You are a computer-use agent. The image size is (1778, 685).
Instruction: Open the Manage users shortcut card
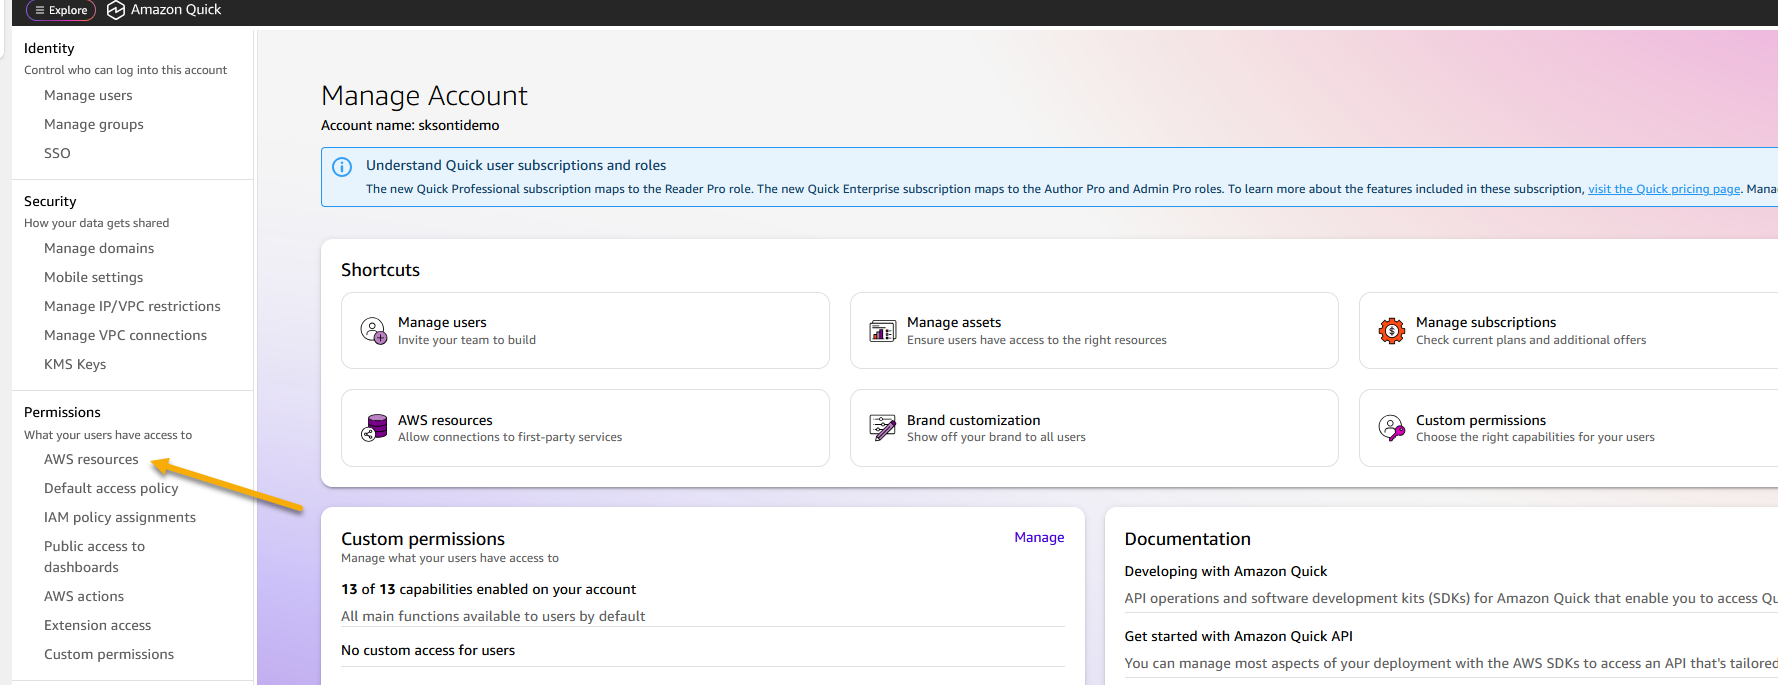click(x=585, y=331)
